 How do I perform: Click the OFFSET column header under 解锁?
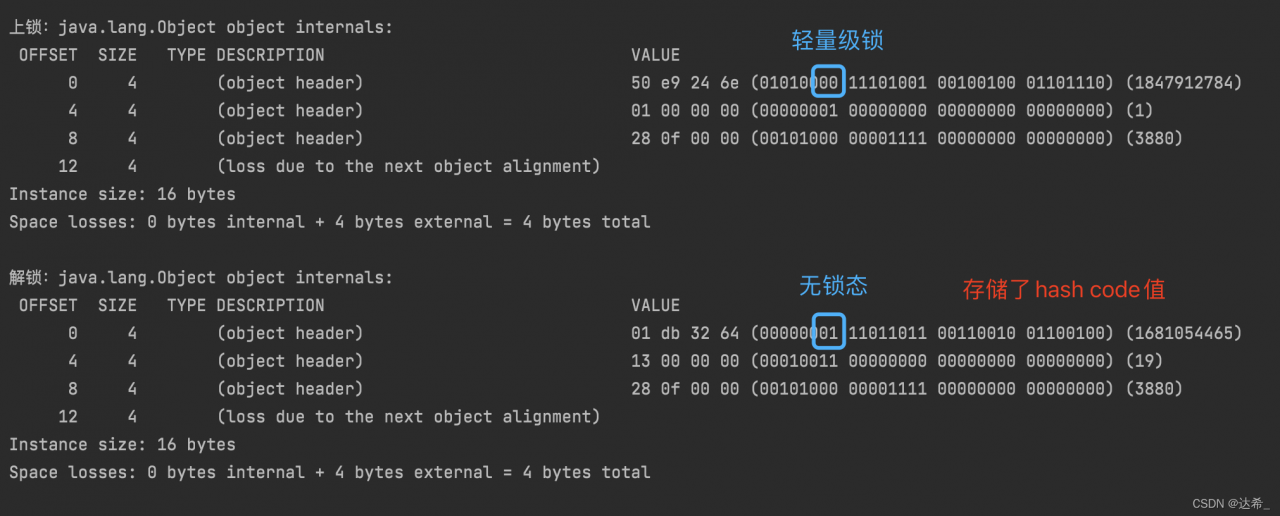coord(48,305)
